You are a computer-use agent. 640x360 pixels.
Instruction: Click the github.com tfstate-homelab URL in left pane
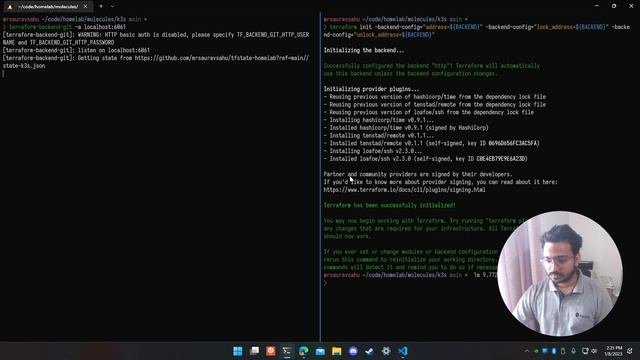click(x=222, y=58)
